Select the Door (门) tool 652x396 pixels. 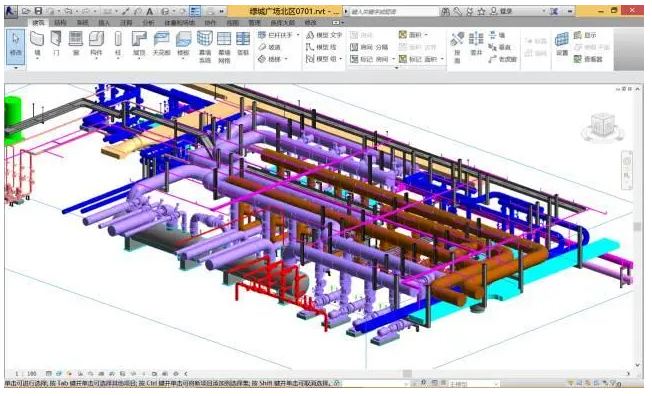tap(56, 44)
